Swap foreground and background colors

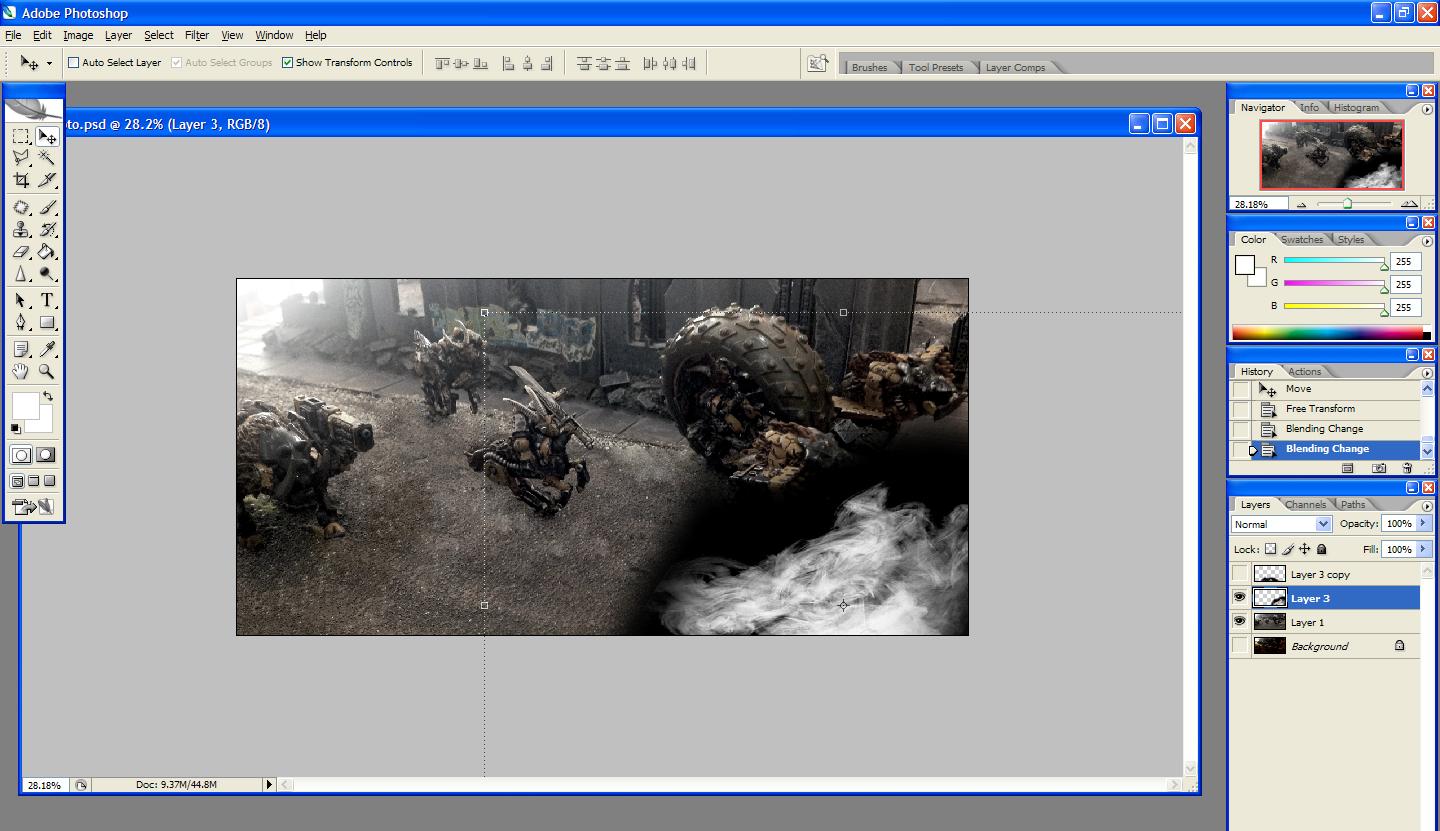(46, 397)
